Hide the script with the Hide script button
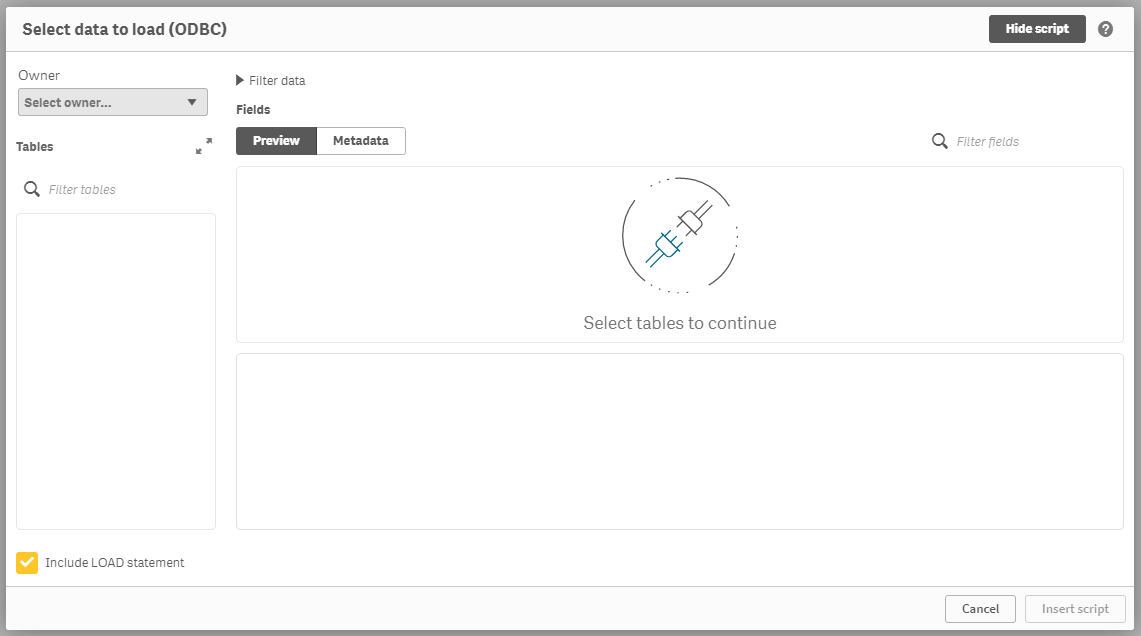Image resolution: width=1141 pixels, height=636 pixels. 1037,28
